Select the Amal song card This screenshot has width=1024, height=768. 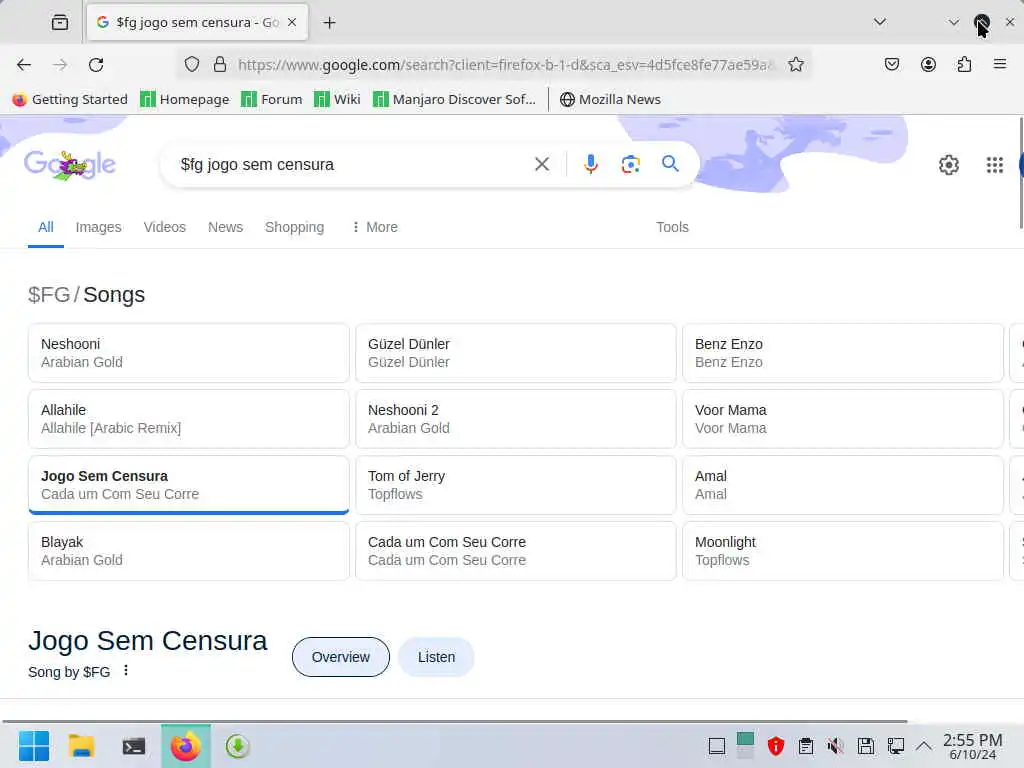pos(842,485)
